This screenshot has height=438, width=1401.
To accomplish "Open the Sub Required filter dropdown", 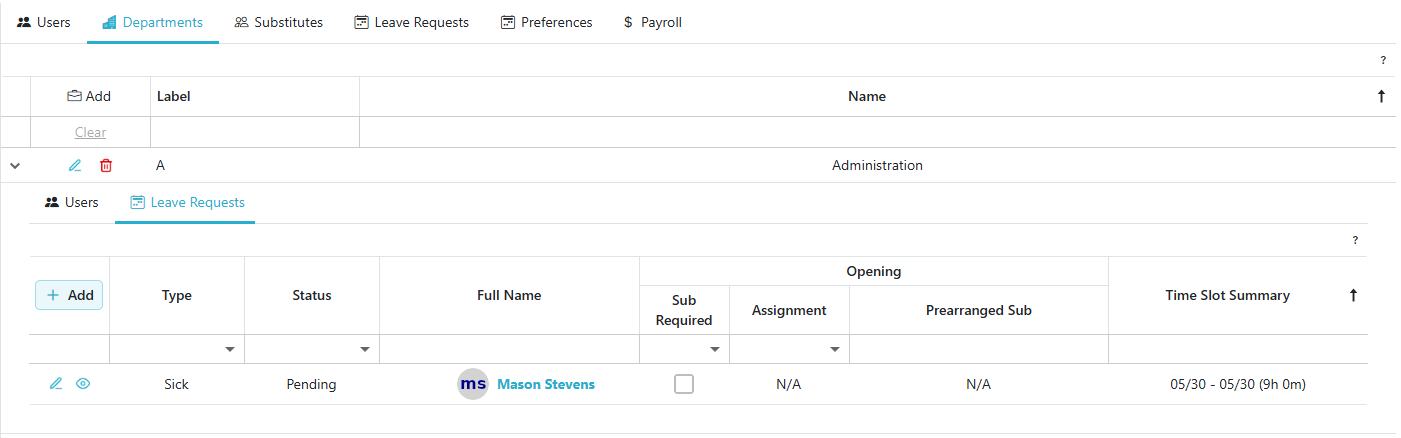I will pos(715,349).
